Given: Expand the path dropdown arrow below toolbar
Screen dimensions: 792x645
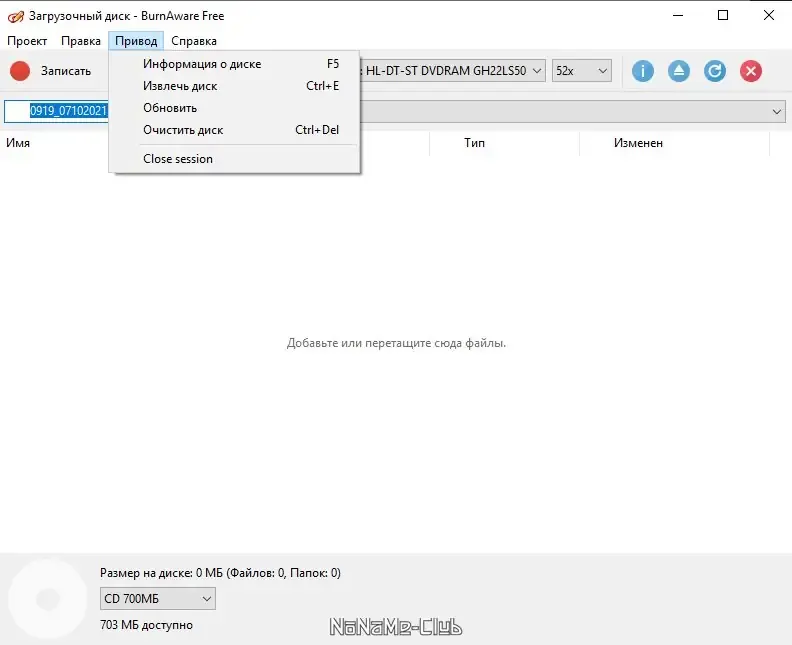Looking at the screenshot, I should 776,111.
